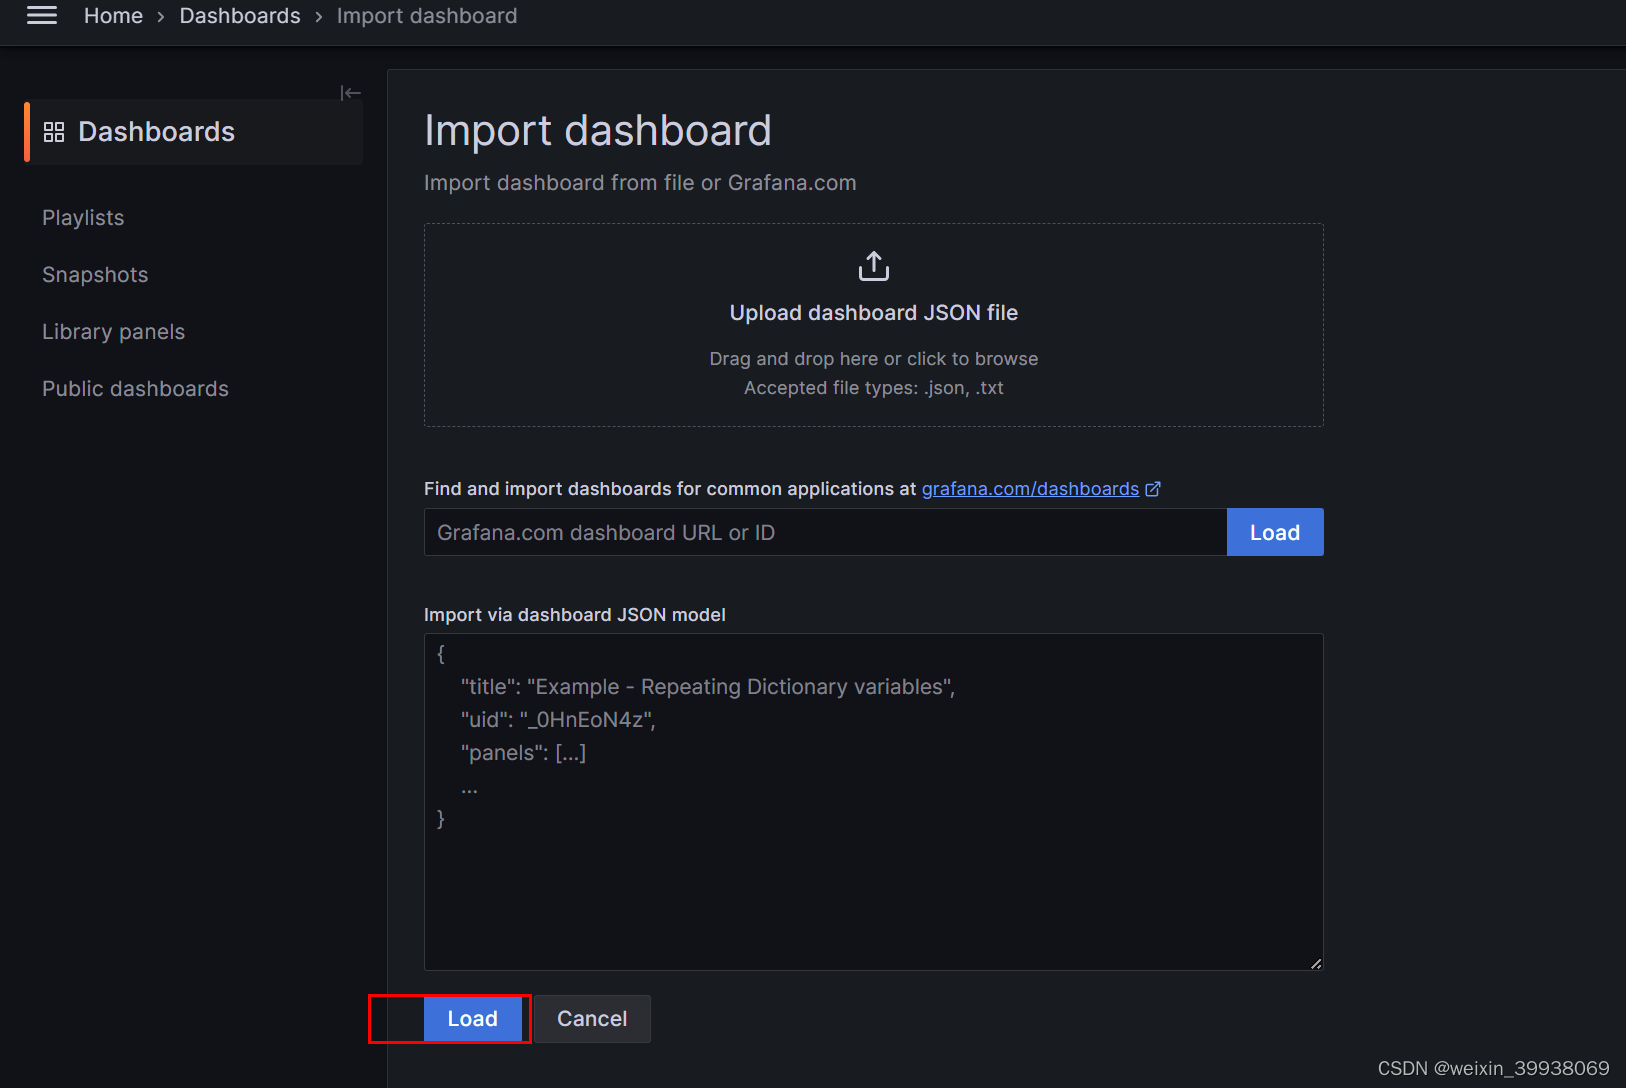
Task: Click the JSON text area resize handle
Action: click(1316, 963)
